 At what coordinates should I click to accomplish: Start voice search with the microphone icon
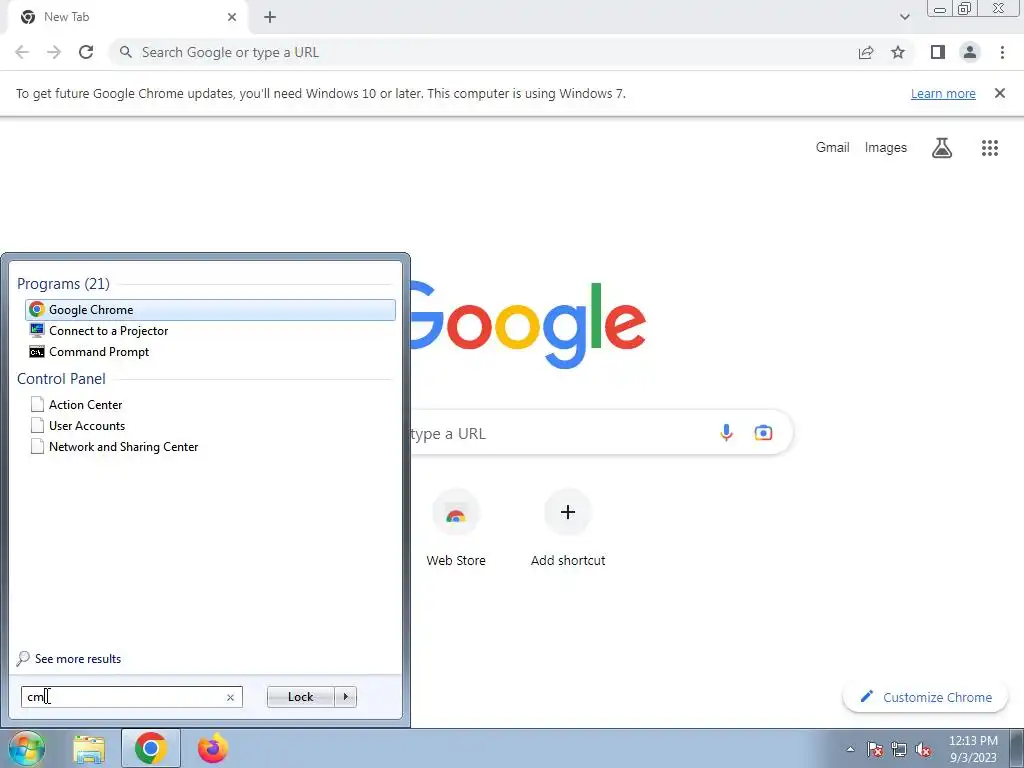click(726, 432)
